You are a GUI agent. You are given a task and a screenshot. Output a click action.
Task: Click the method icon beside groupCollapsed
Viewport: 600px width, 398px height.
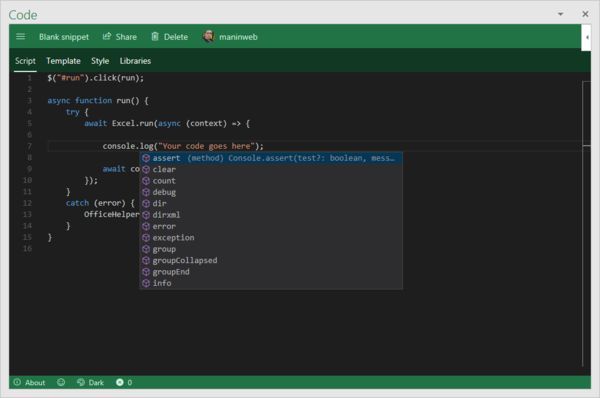tap(146, 261)
